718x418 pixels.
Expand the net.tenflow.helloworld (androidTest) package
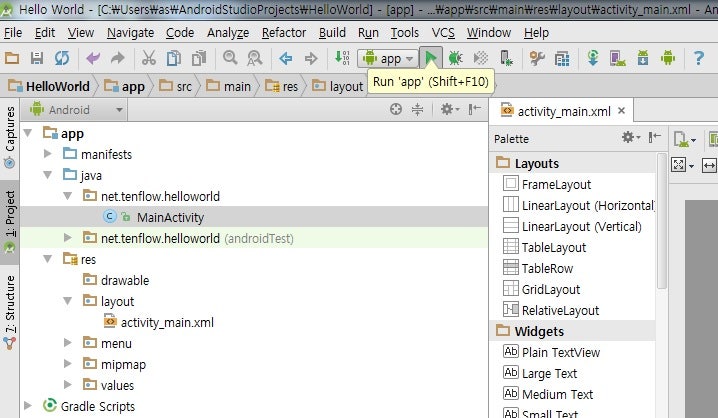68,238
